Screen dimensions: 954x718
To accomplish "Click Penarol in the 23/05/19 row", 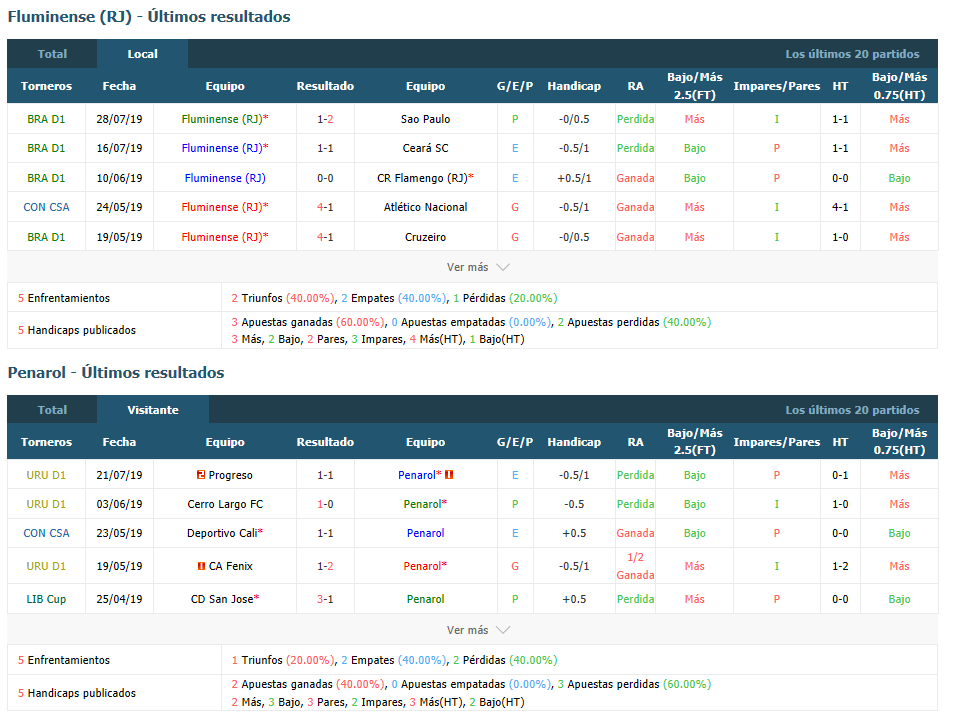I will coord(425,533).
